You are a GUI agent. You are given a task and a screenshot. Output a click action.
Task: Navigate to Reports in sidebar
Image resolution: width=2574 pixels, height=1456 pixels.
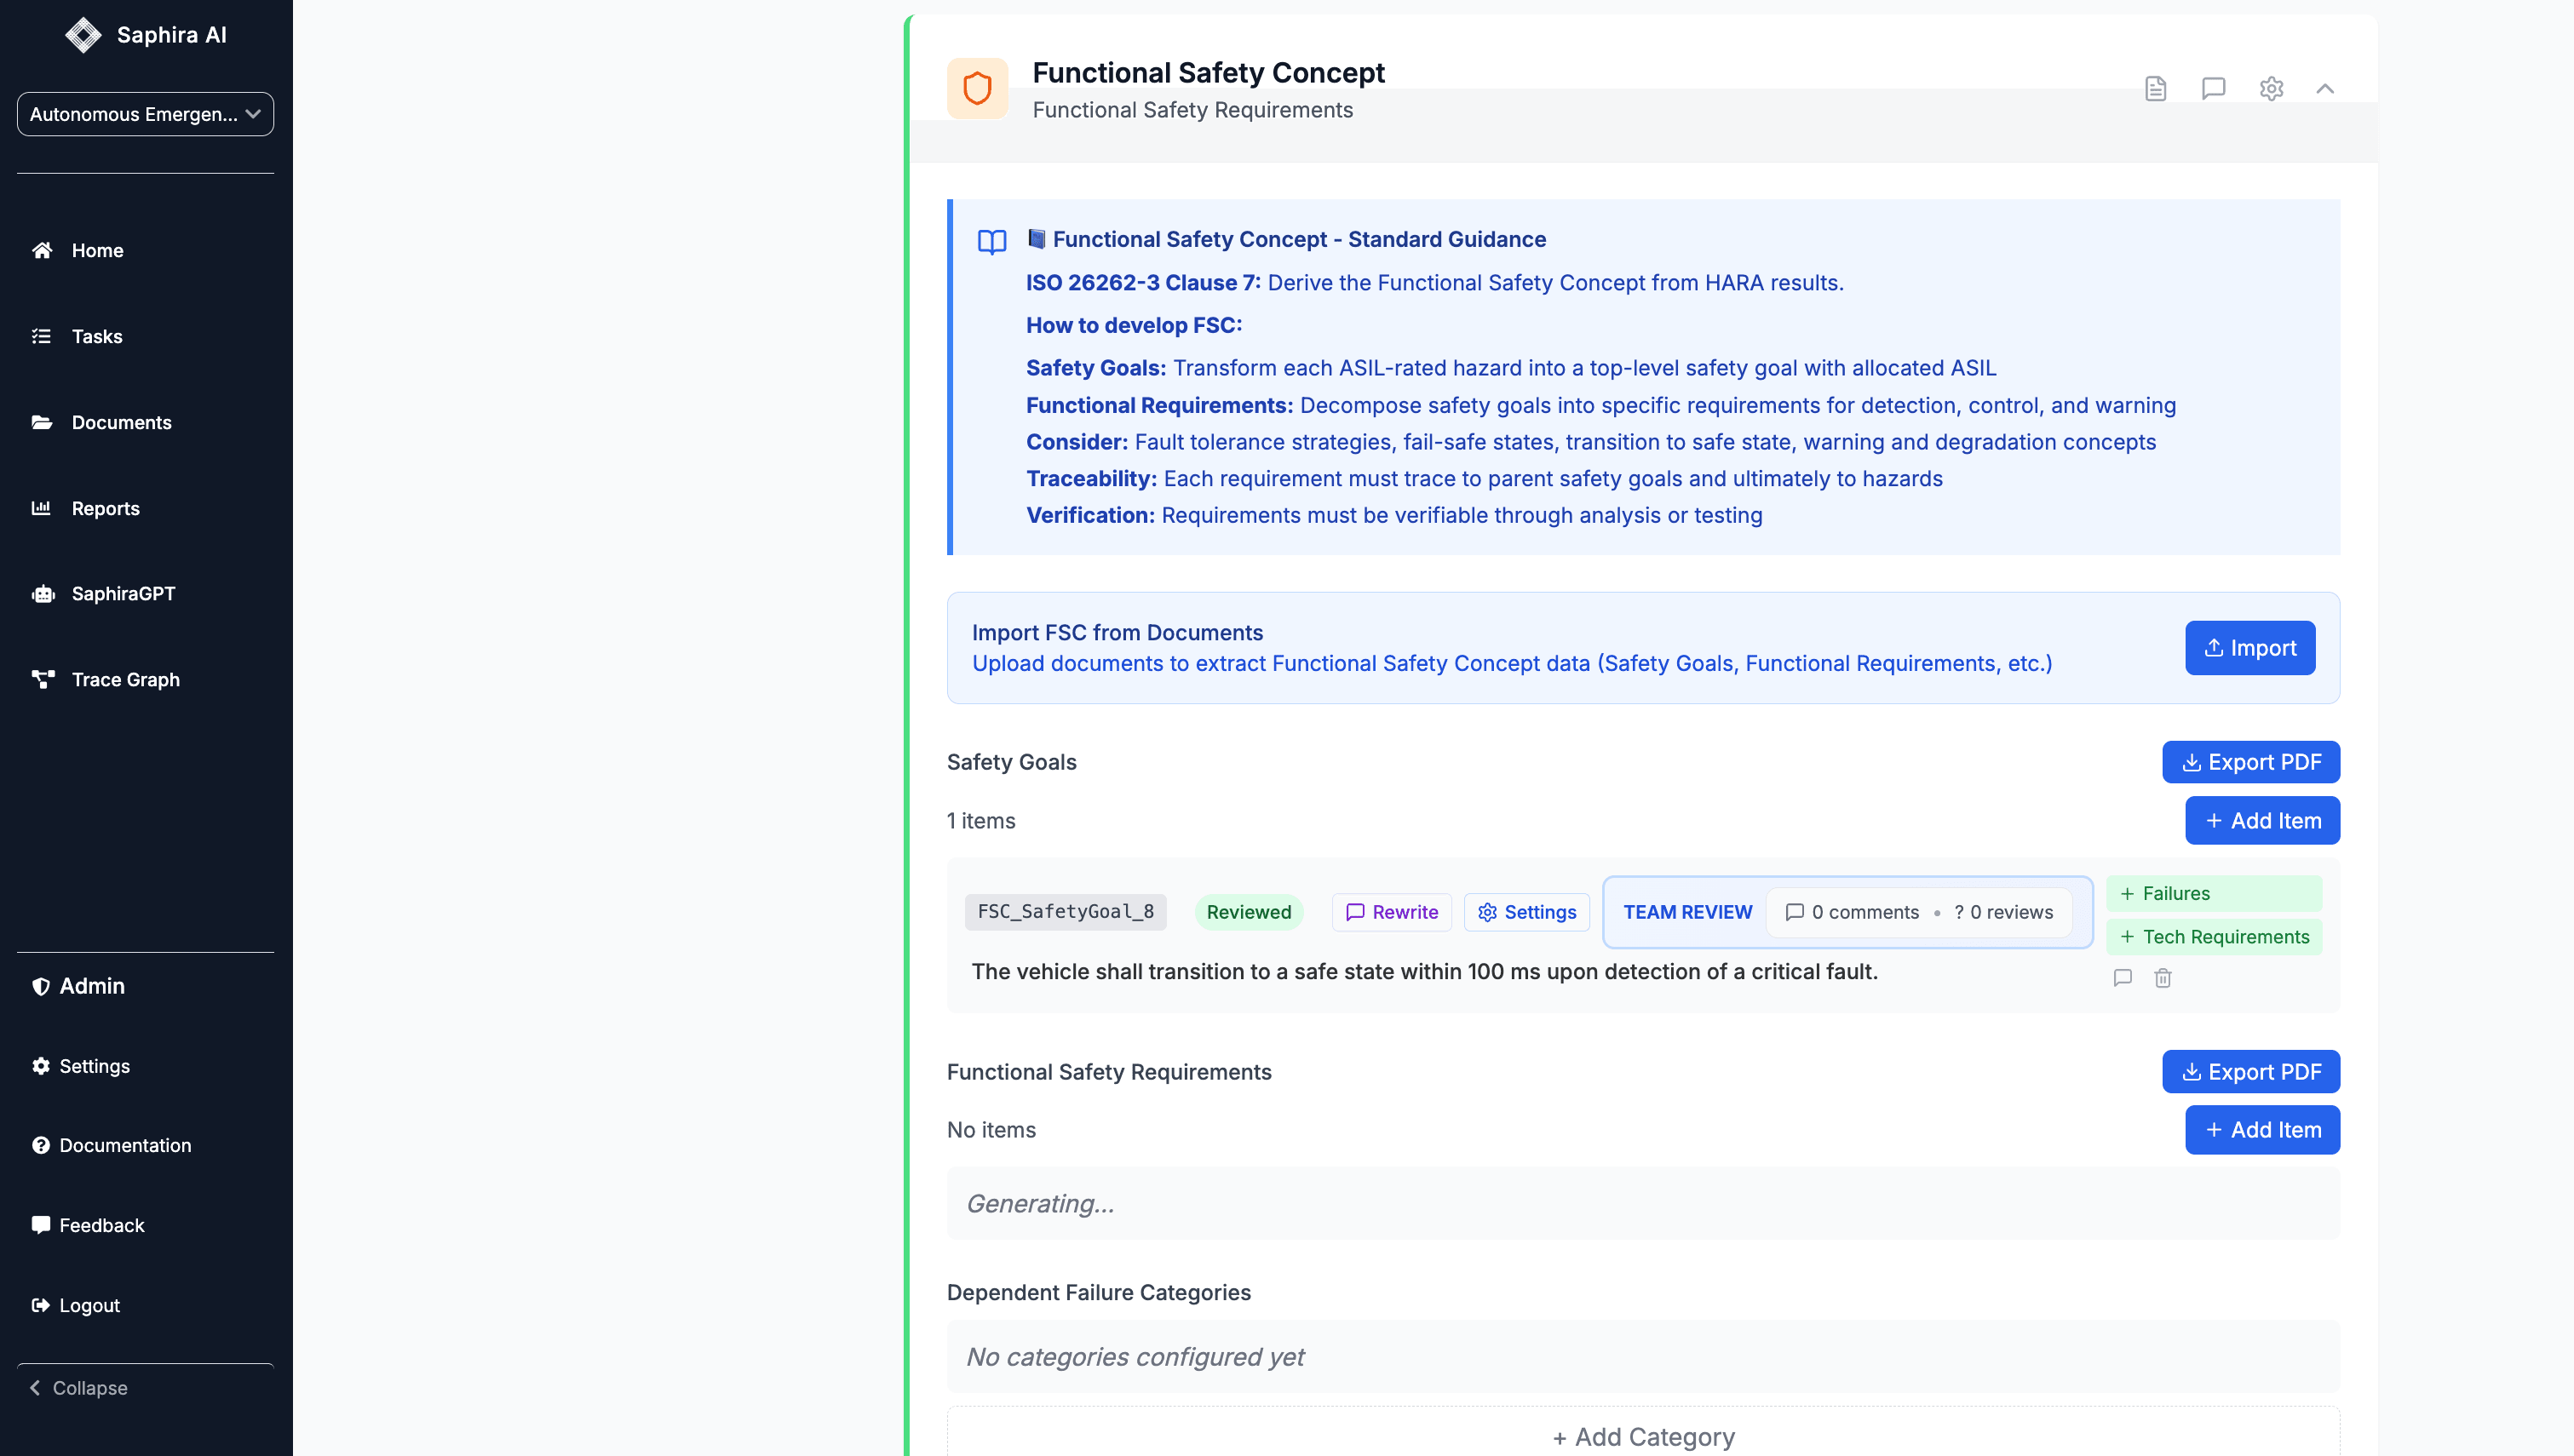pyautogui.click(x=105, y=508)
